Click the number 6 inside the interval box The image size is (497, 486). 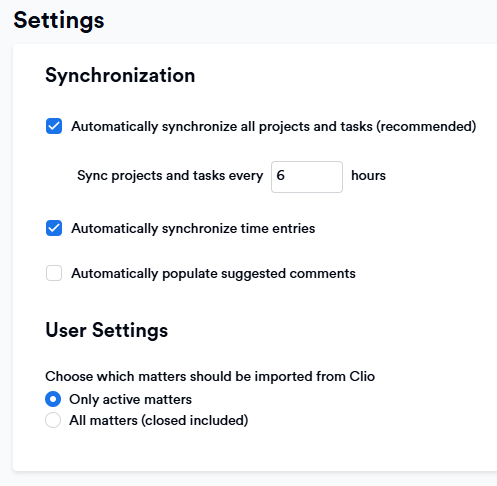[x=281, y=175]
